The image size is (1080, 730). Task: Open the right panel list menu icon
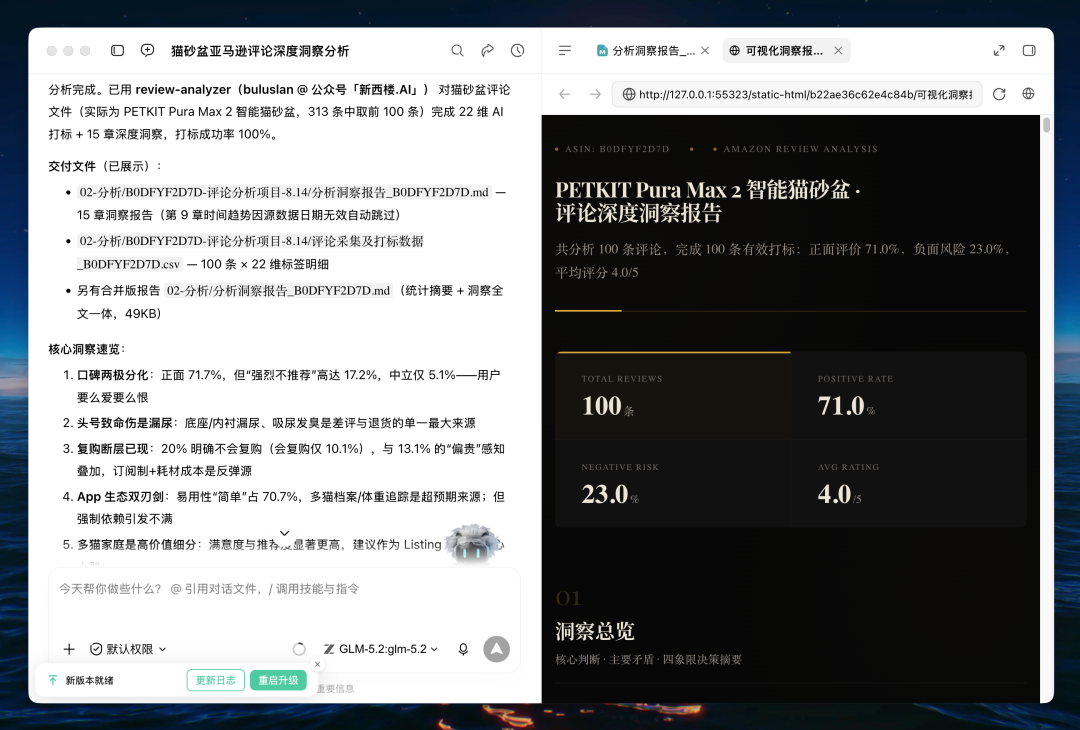565,50
